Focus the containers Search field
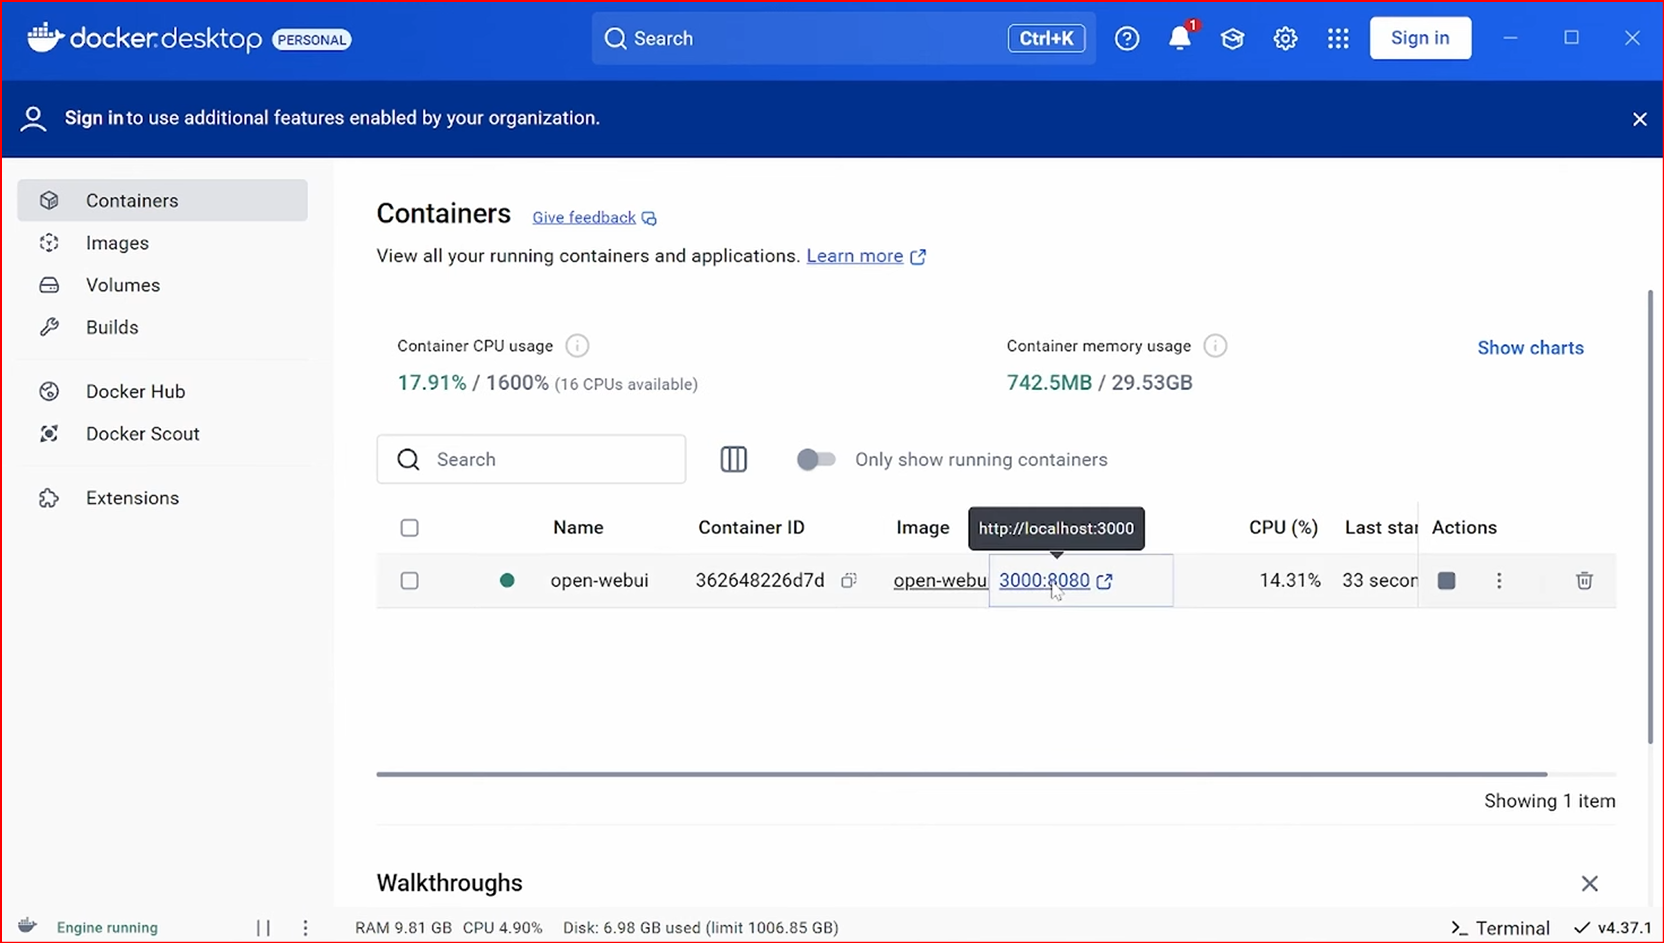The width and height of the screenshot is (1664, 943). click(531, 459)
